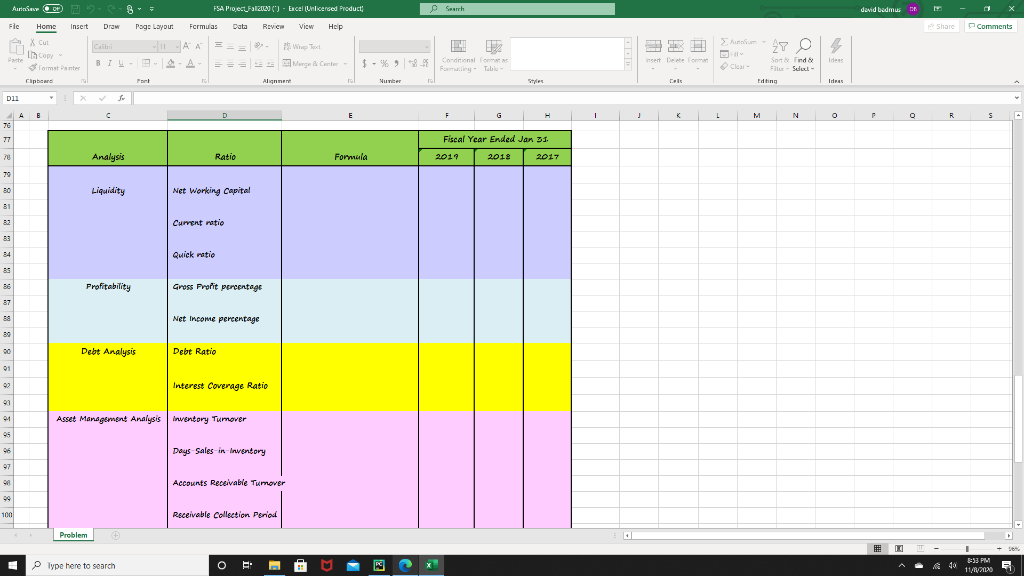The image size is (1024, 576).
Task: Select Center horizontal alignment icon
Action: [231, 64]
